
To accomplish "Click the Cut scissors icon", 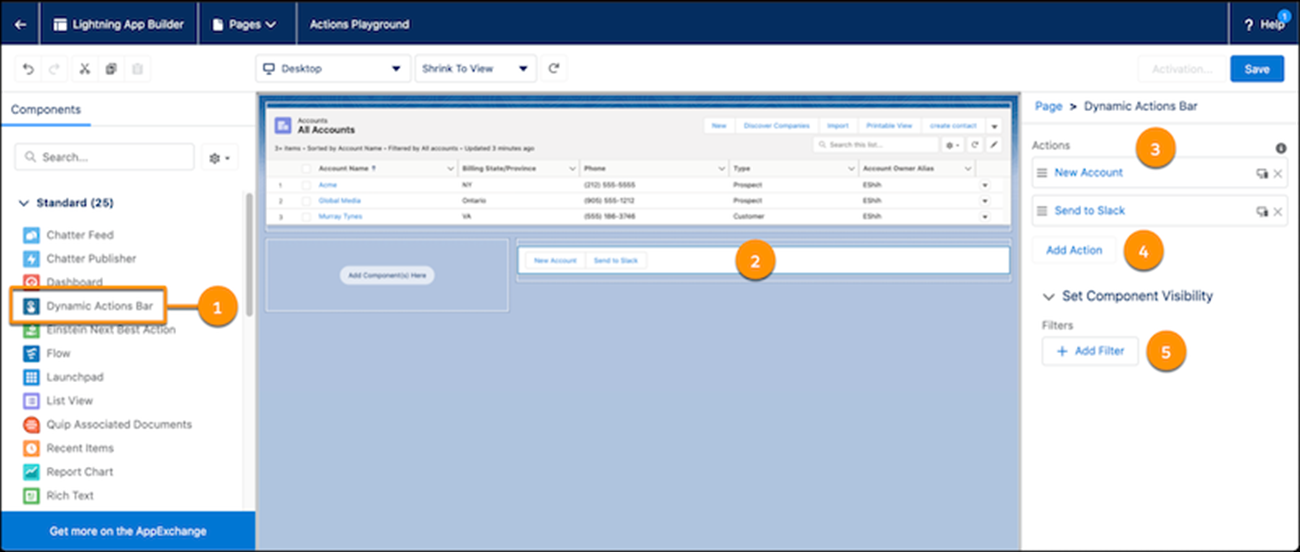I will pos(84,69).
